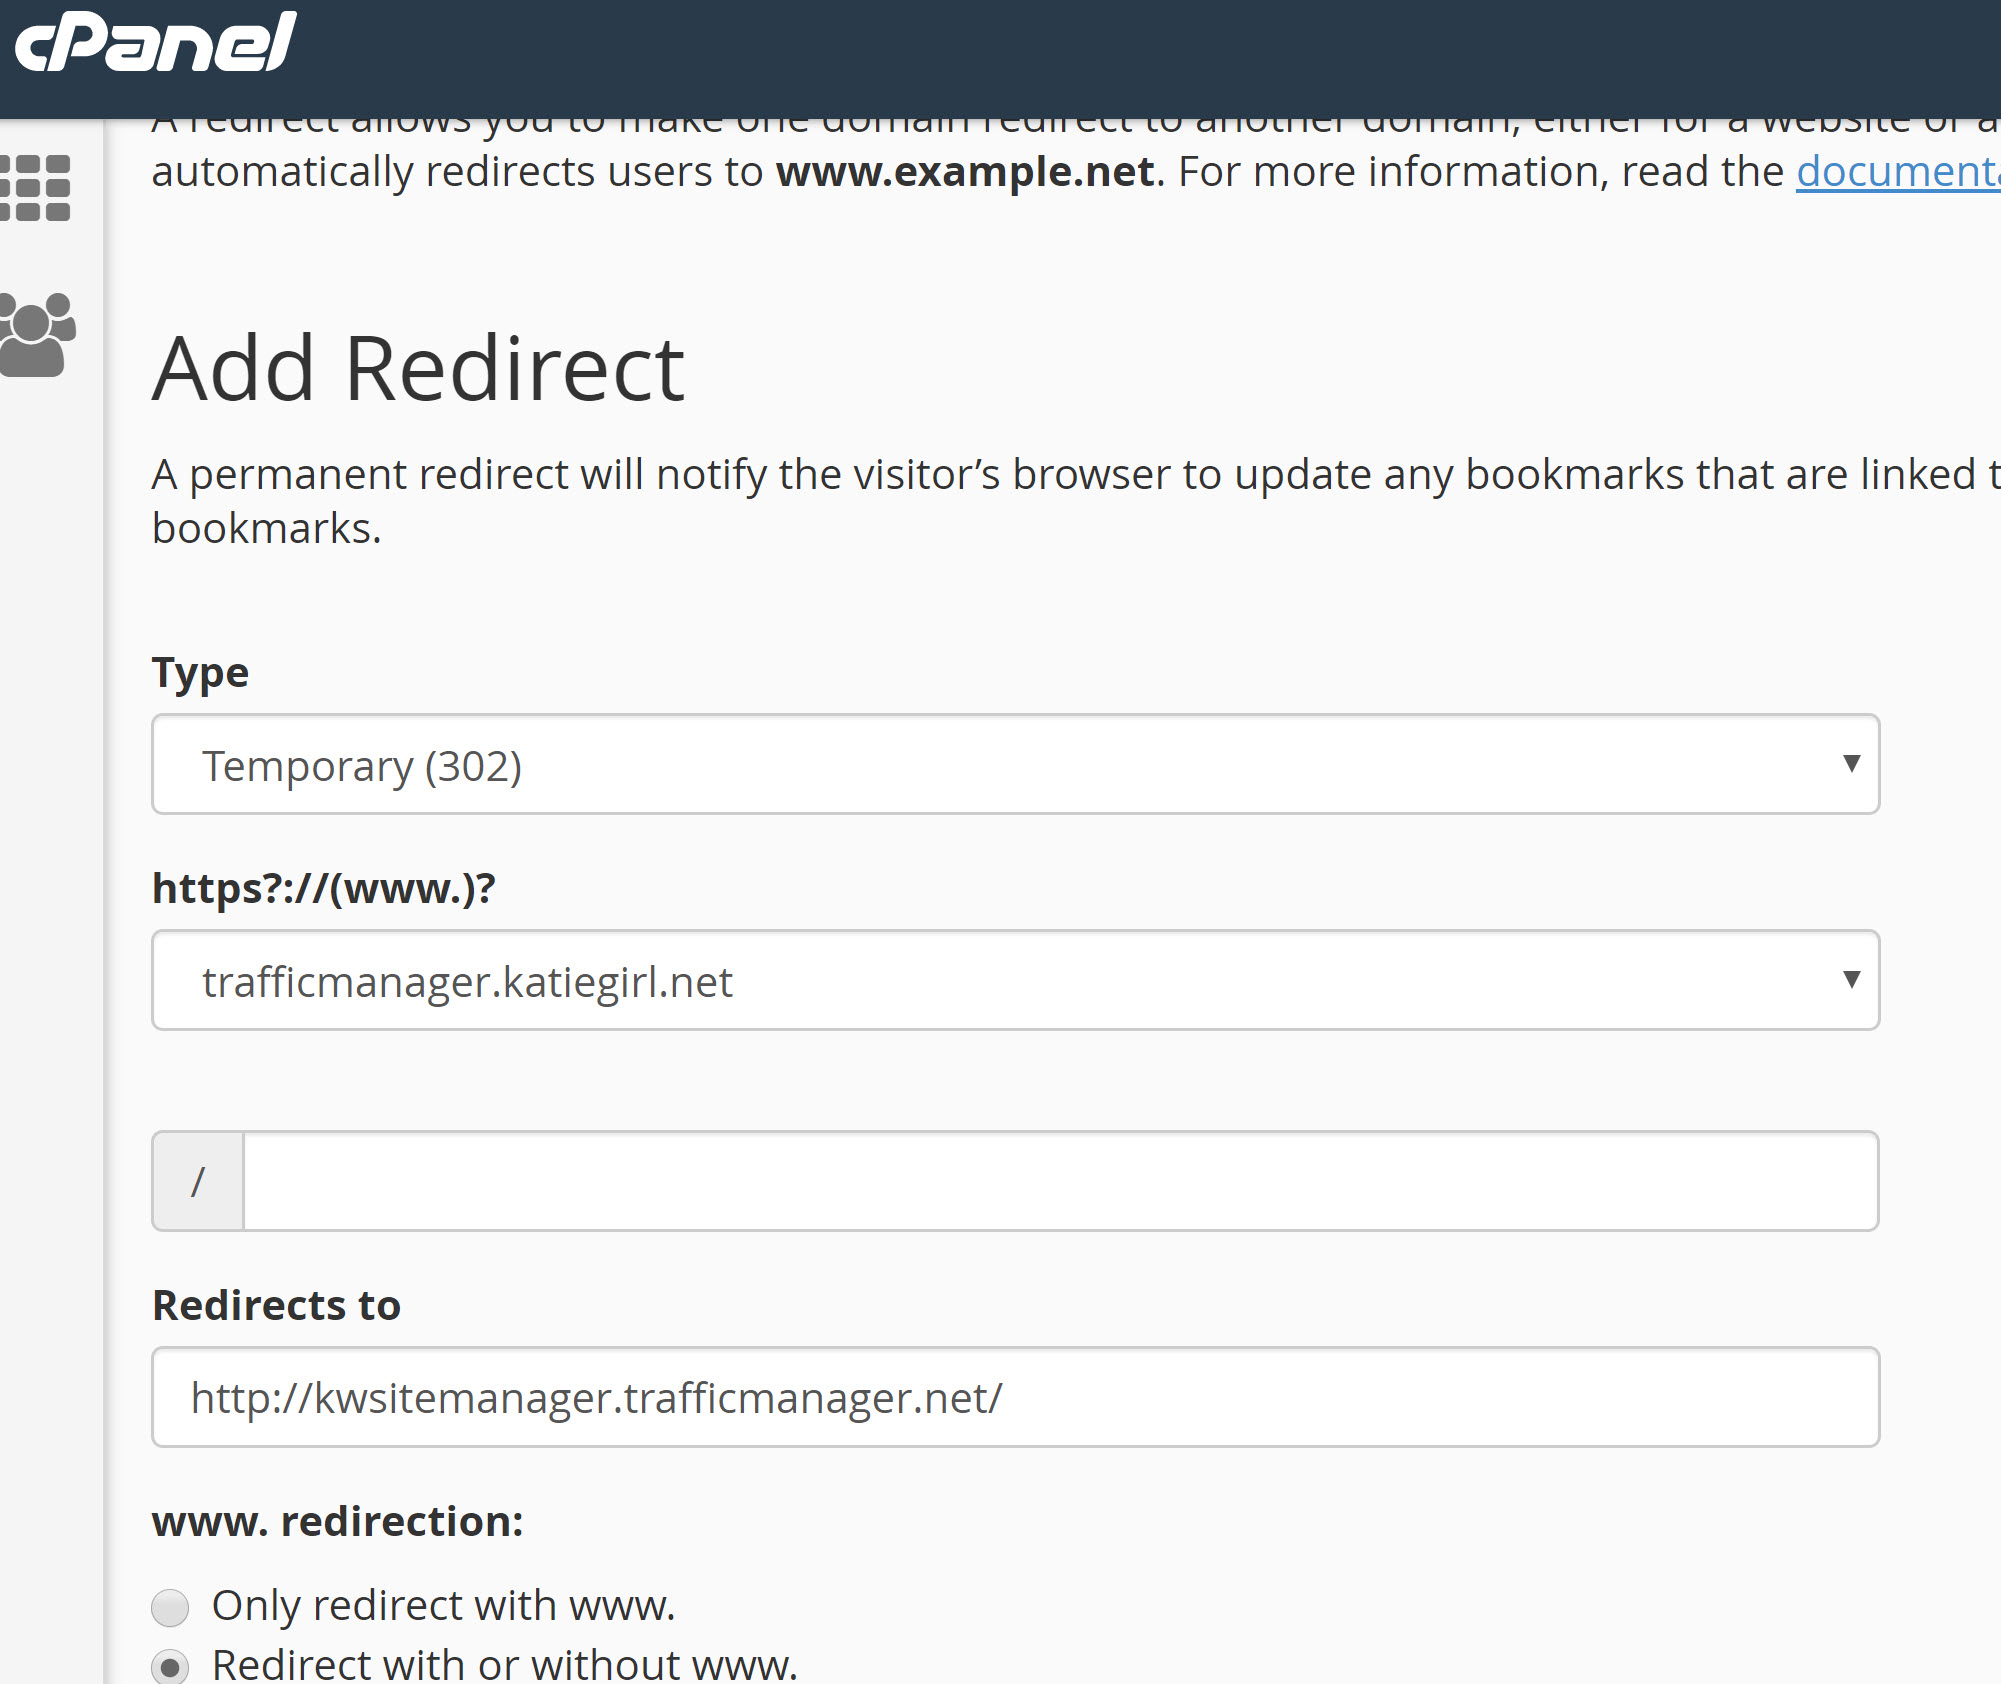Click the bold www.example.net text
The width and height of the screenshot is (2001, 1684).
(965, 172)
